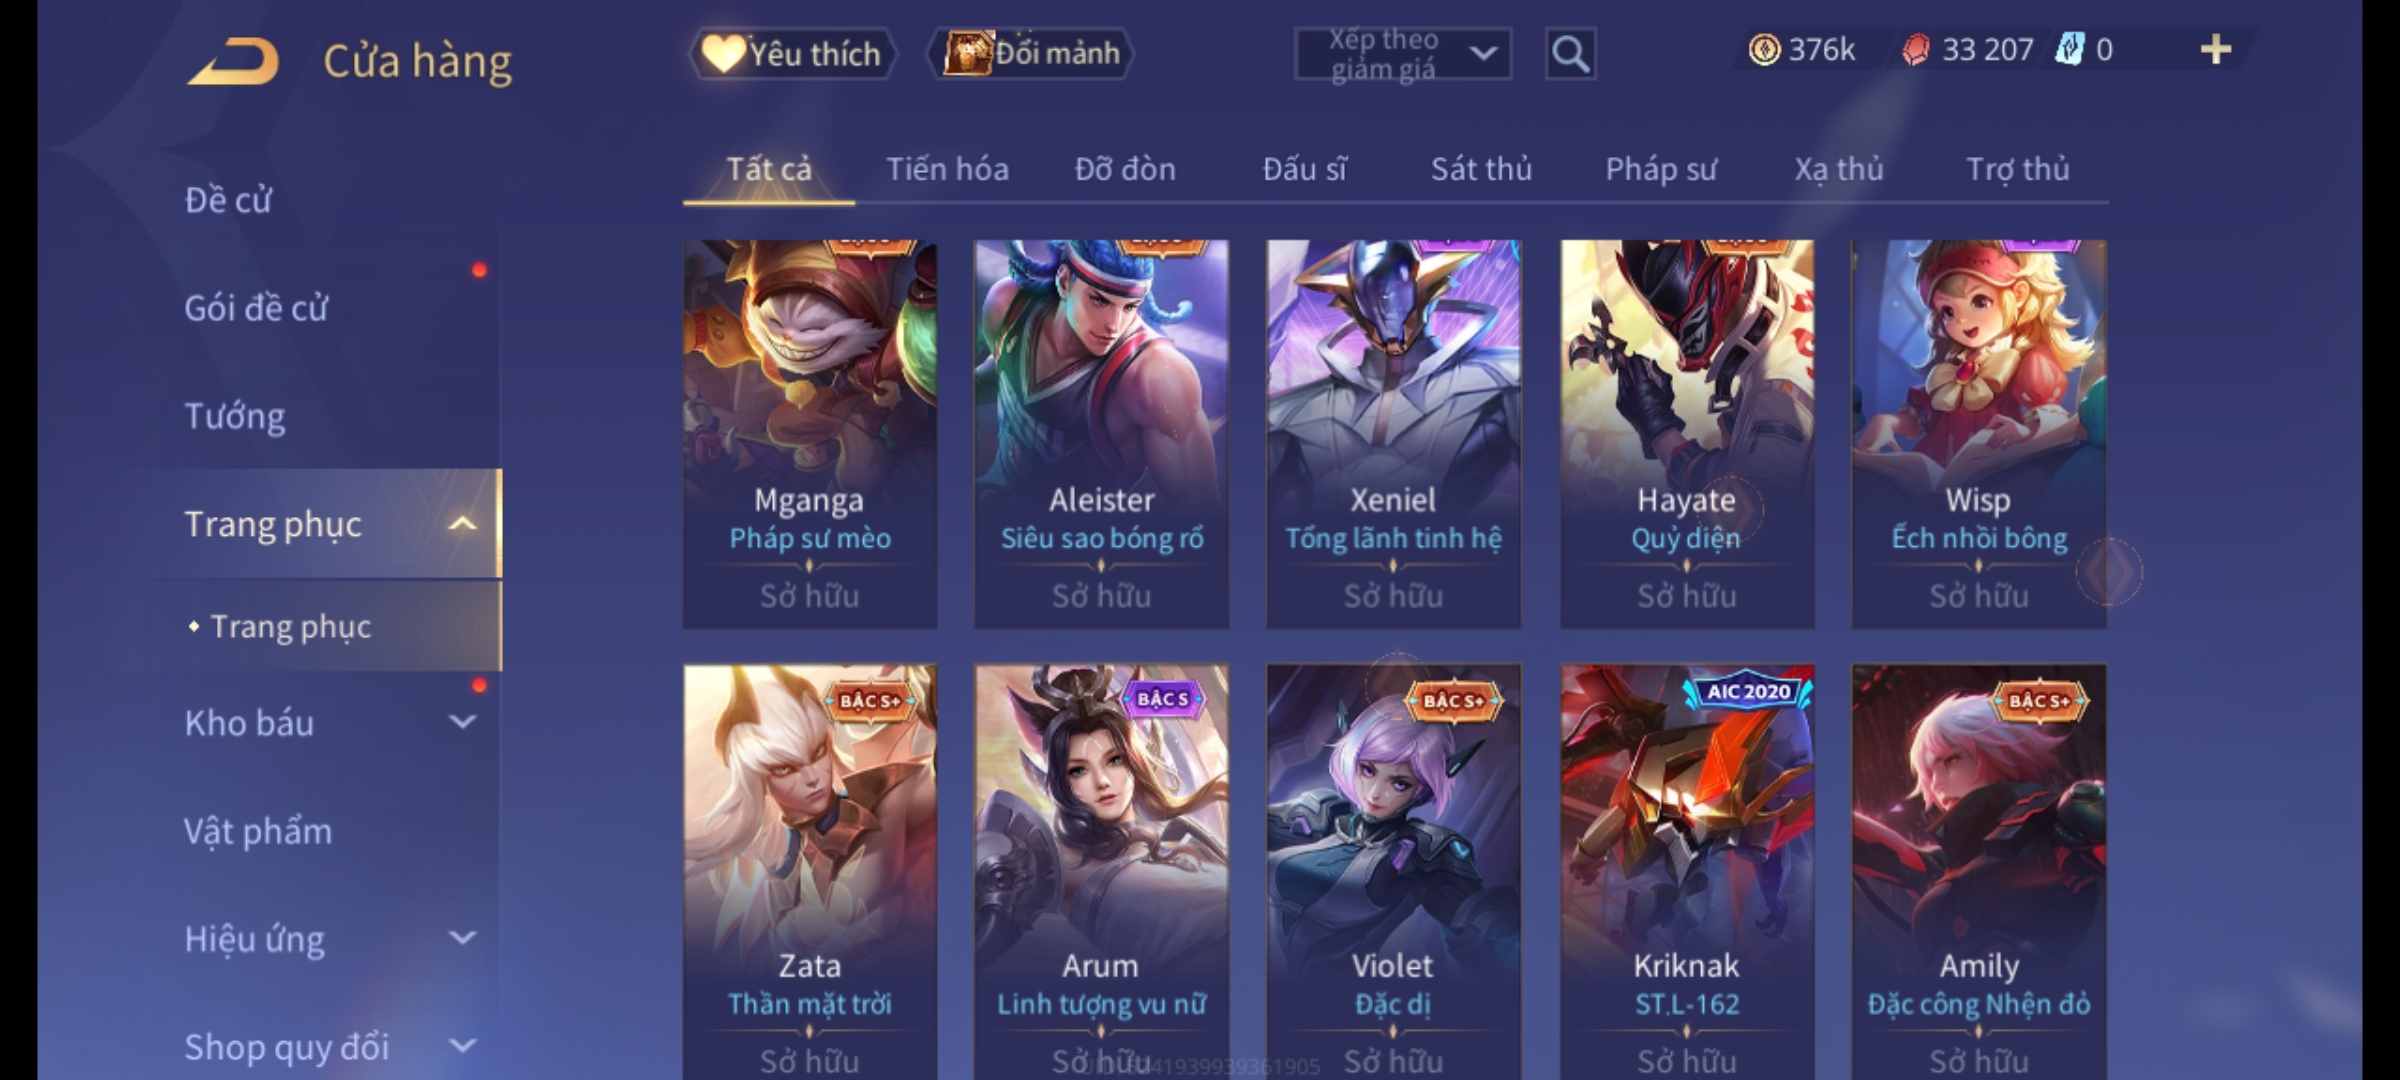Open Gói đề cử in the sidebar
2400x1080 pixels.
(256, 308)
